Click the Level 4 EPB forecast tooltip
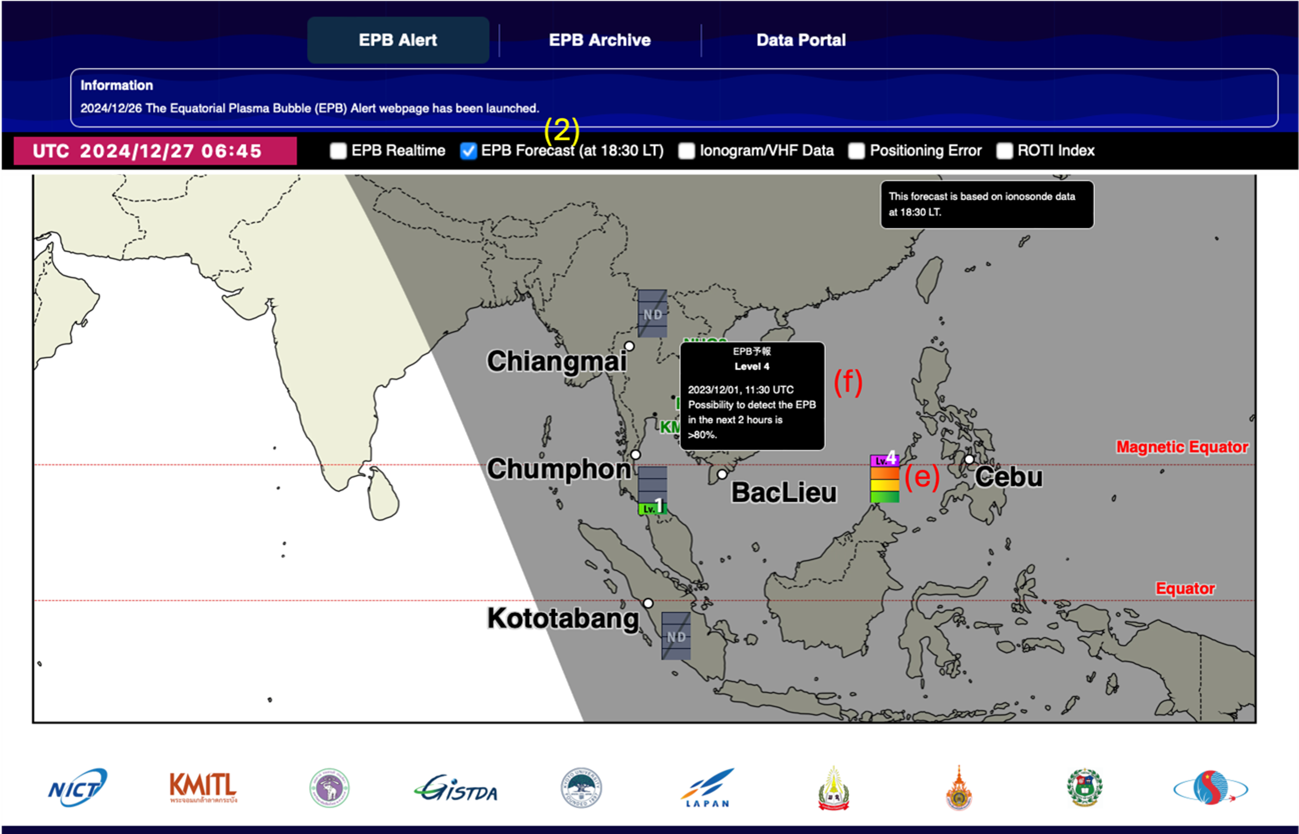Screen dimensions: 1299x834 tap(753, 395)
